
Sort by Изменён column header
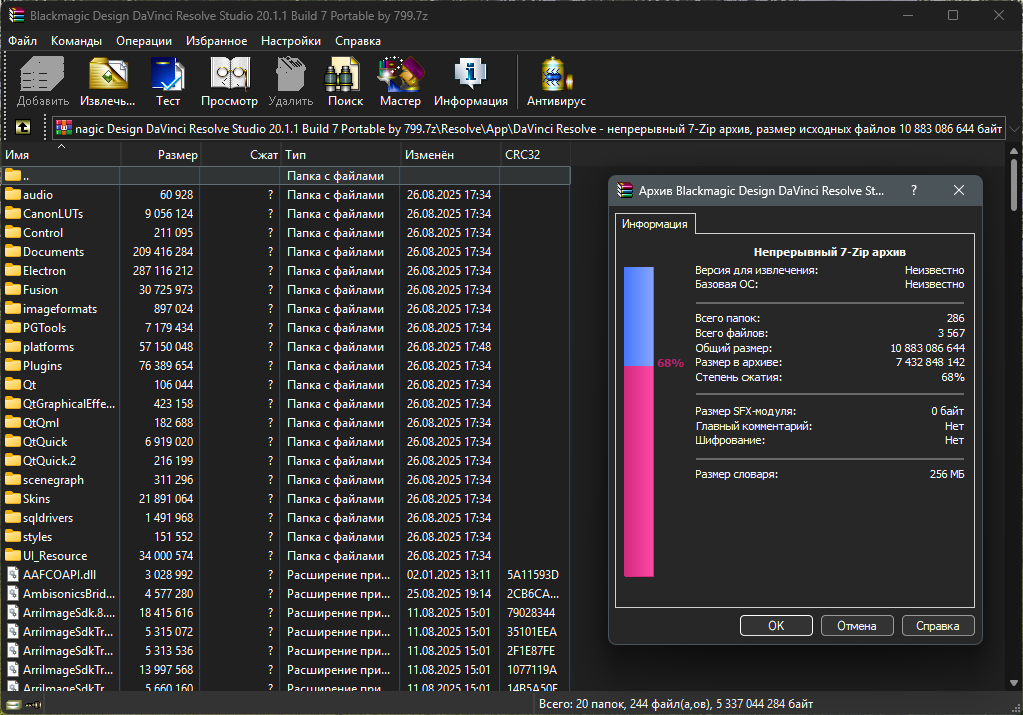pyautogui.click(x=450, y=155)
